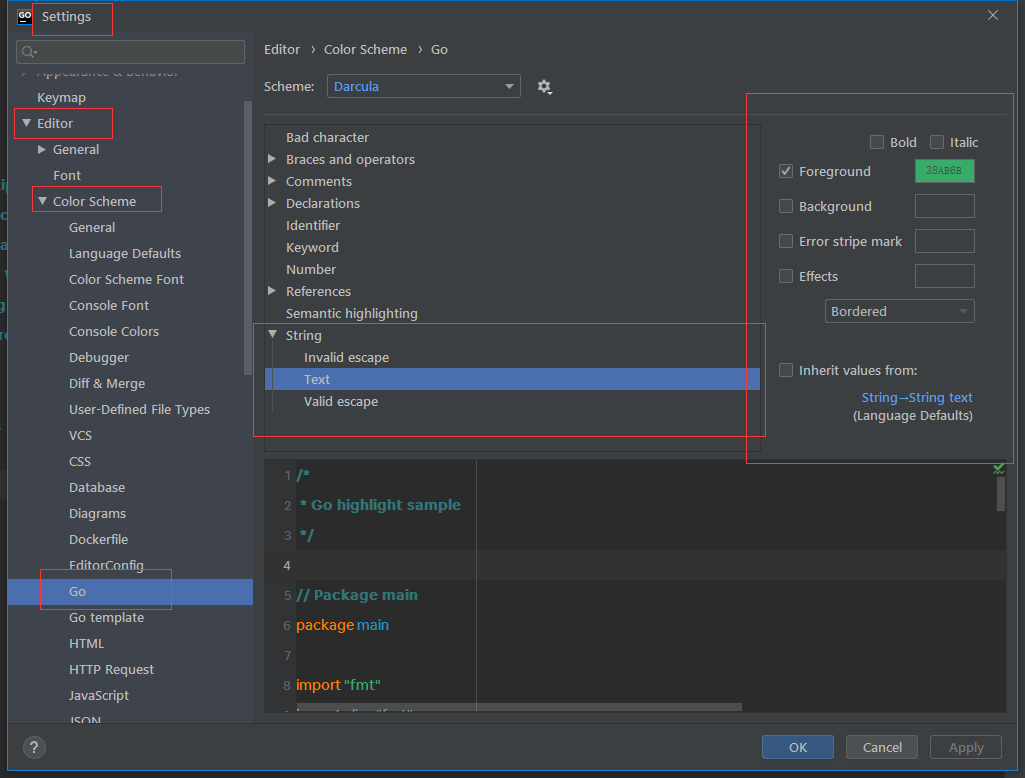Image resolution: width=1025 pixels, height=778 pixels.
Task: Open the Scheme Darcula dropdown
Action: [423, 87]
